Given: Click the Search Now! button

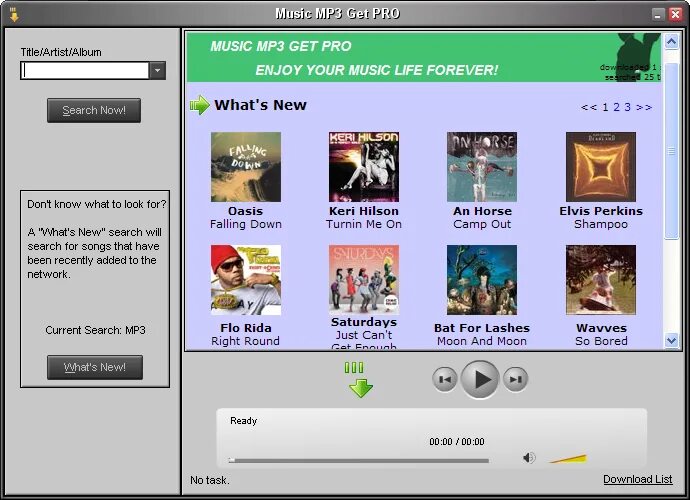Looking at the screenshot, I should (94, 110).
